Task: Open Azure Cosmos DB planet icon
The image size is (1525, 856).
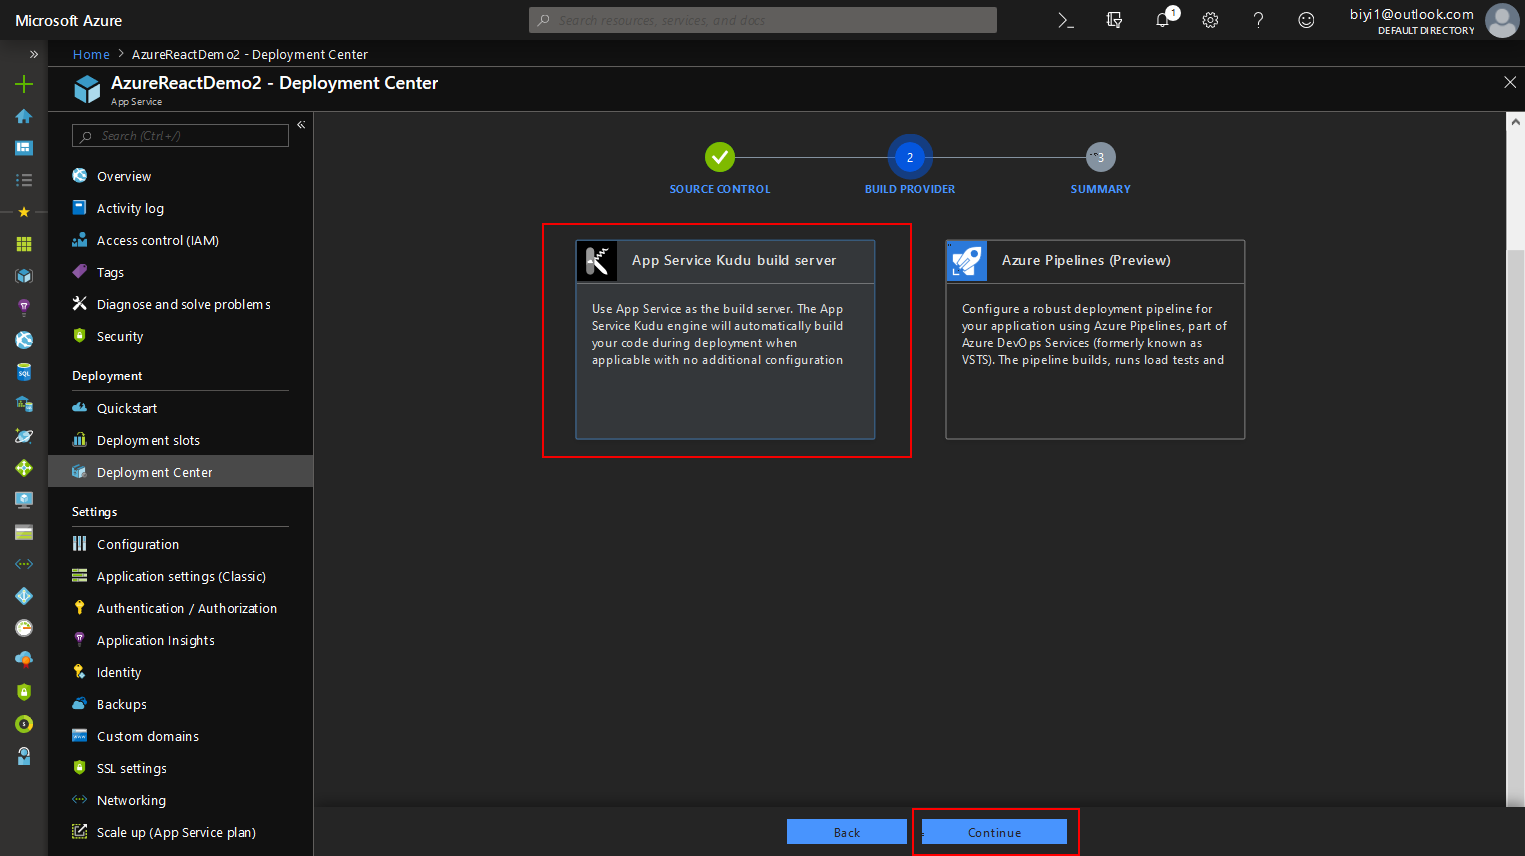Action: (24, 436)
